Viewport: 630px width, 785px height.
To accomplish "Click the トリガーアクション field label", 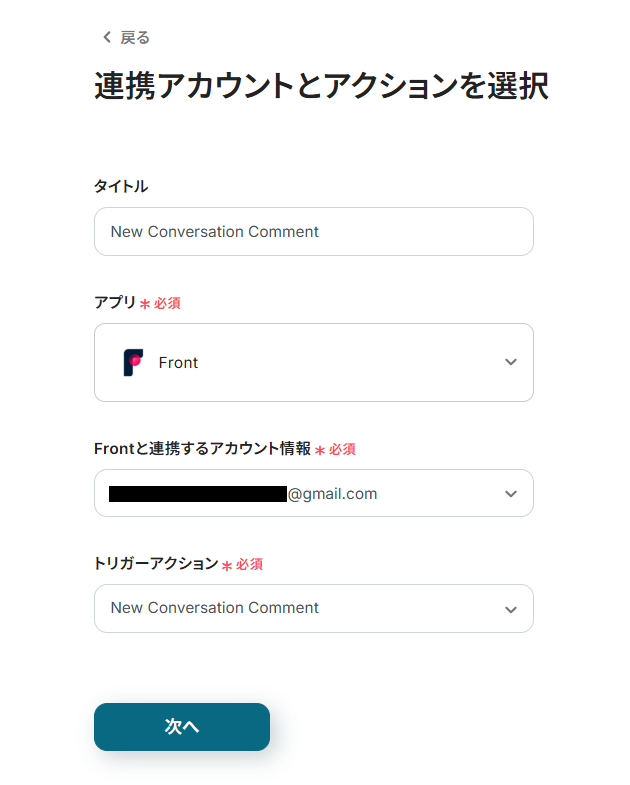I will [x=156, y=564].
